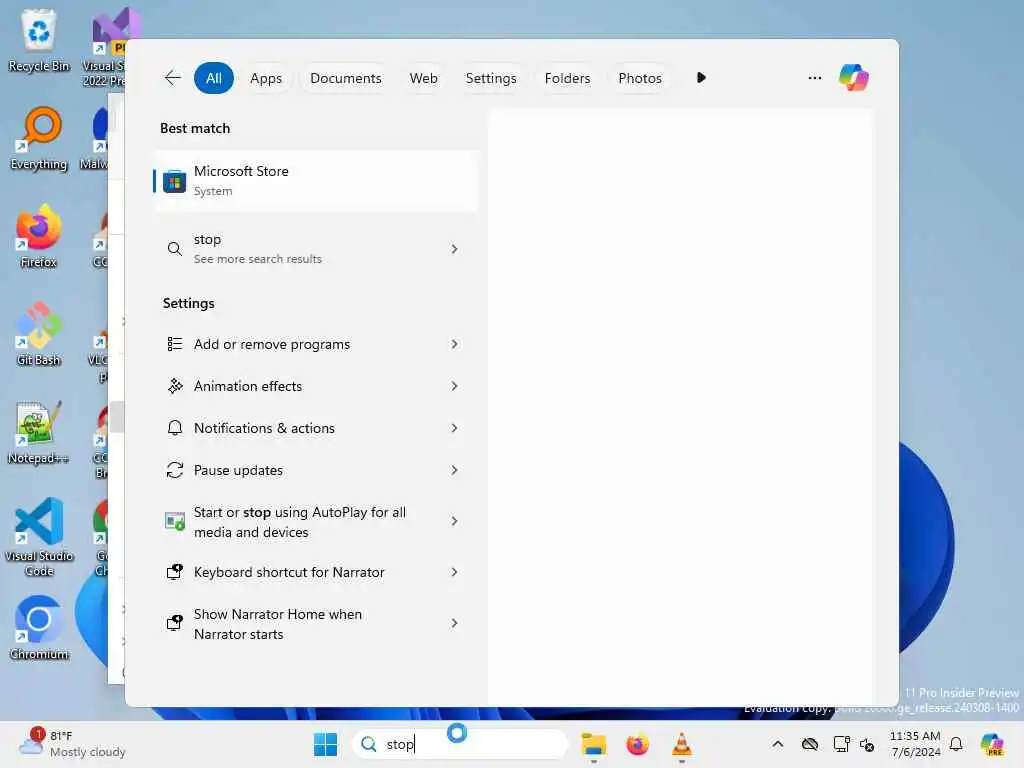Open Animation effects setting

[315, 386]
